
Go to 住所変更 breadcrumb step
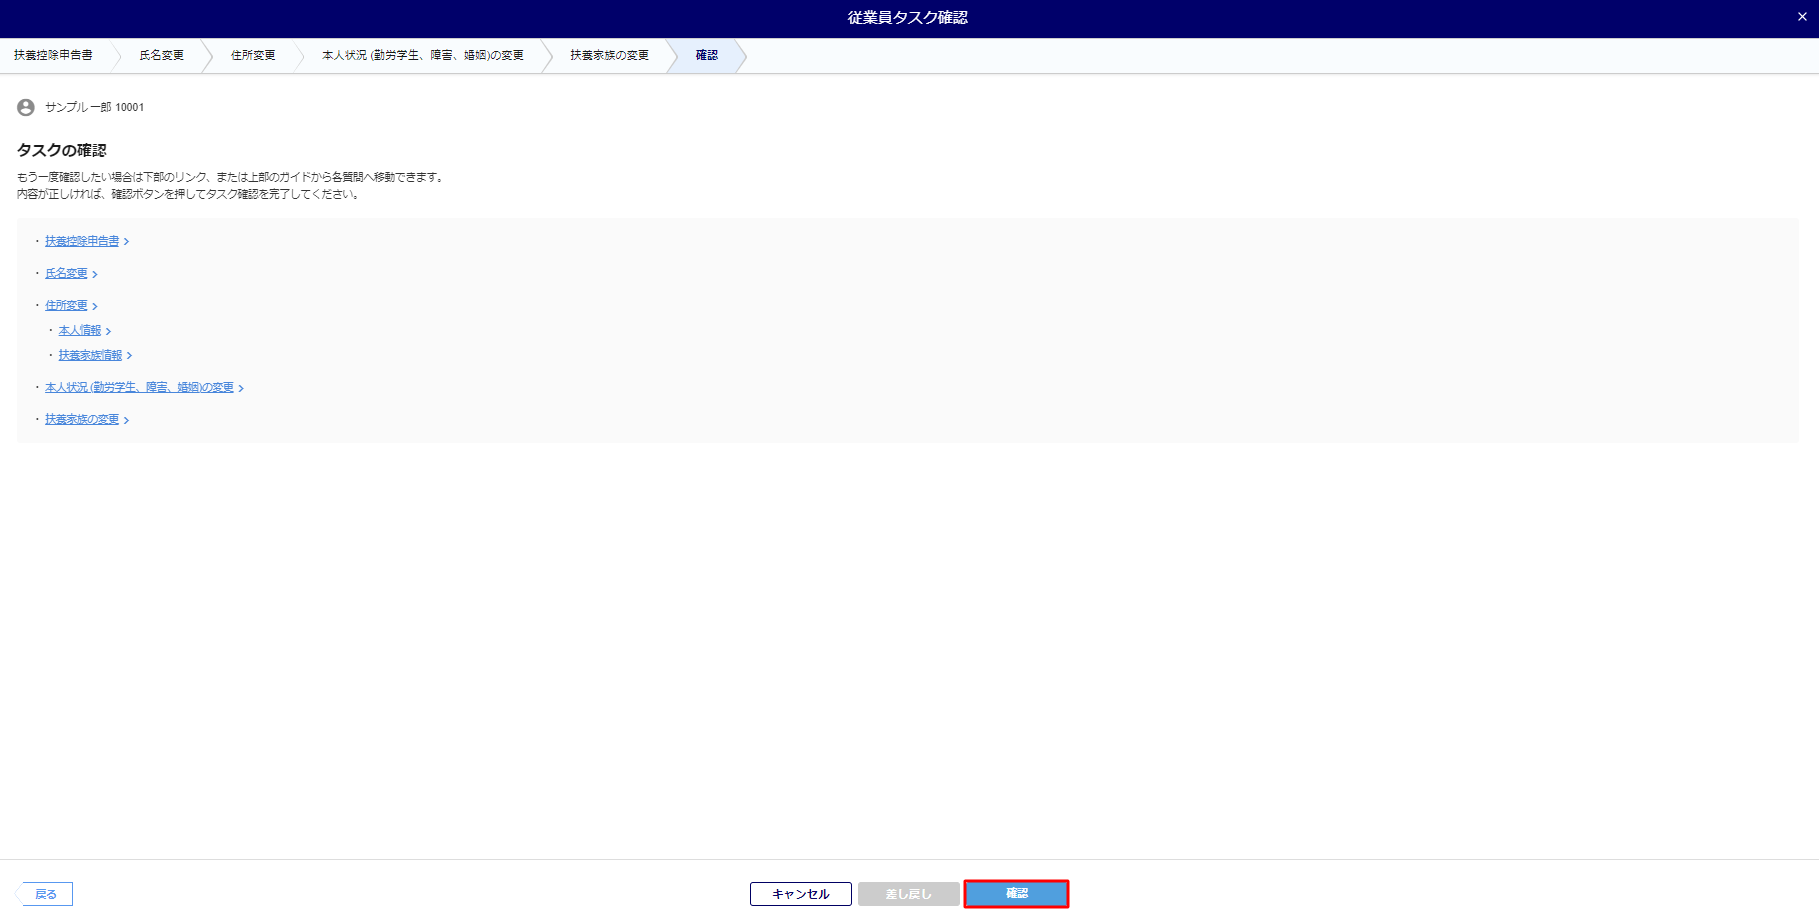tap(253, 55)
